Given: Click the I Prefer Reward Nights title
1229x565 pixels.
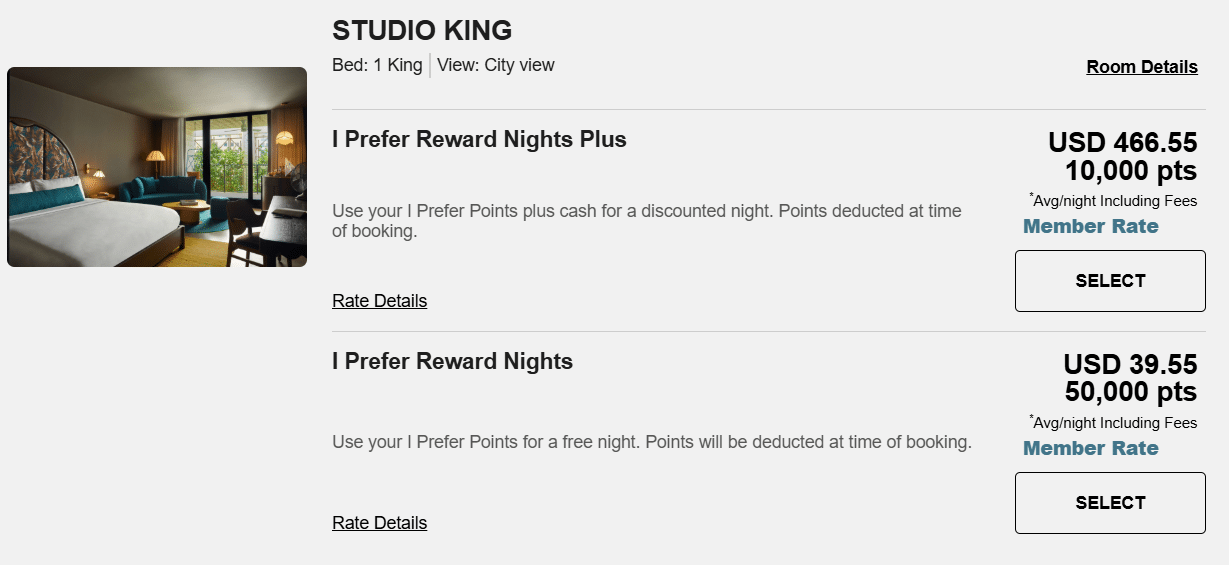Looking at the screenshot, I should [x=452, y=361].
